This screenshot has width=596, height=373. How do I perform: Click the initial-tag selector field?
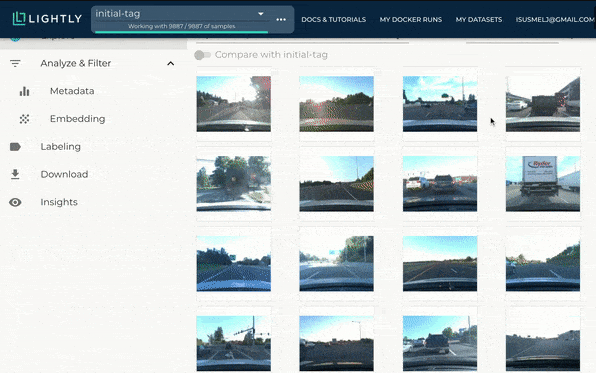181,14
